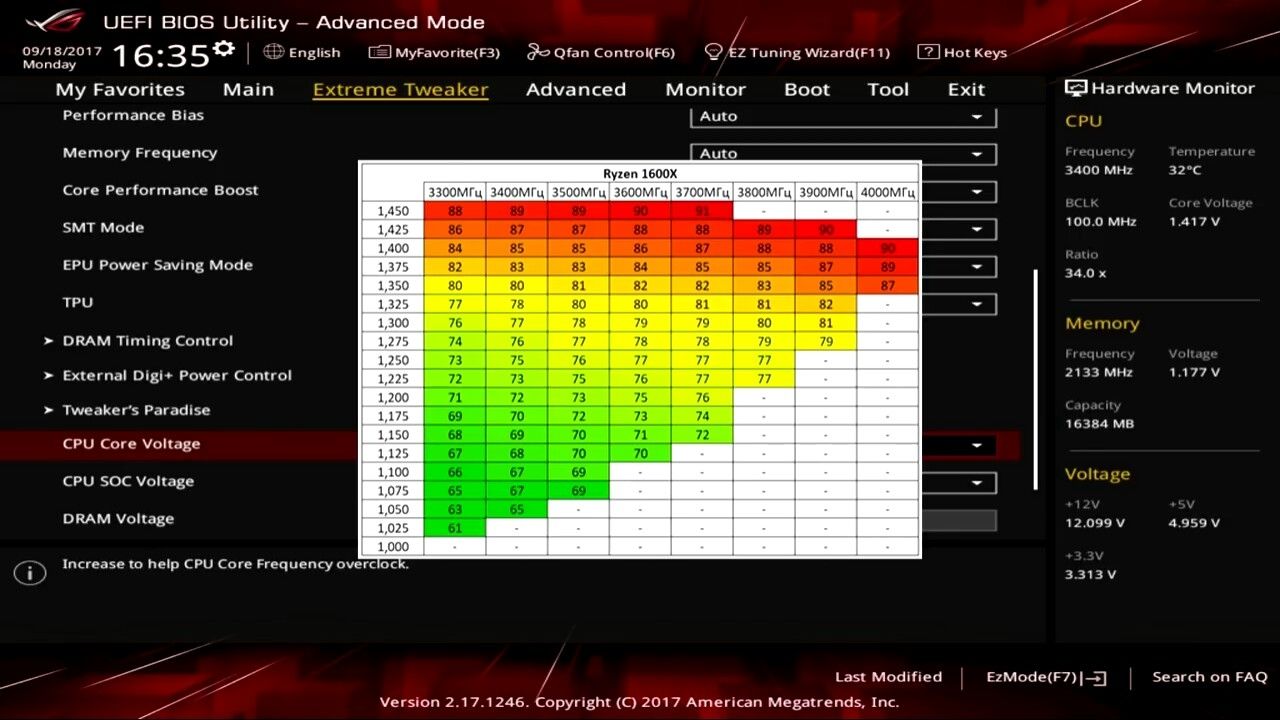Click the green cell showing 61
This screenshot has height=720, width=1280.
click(455, 528)
